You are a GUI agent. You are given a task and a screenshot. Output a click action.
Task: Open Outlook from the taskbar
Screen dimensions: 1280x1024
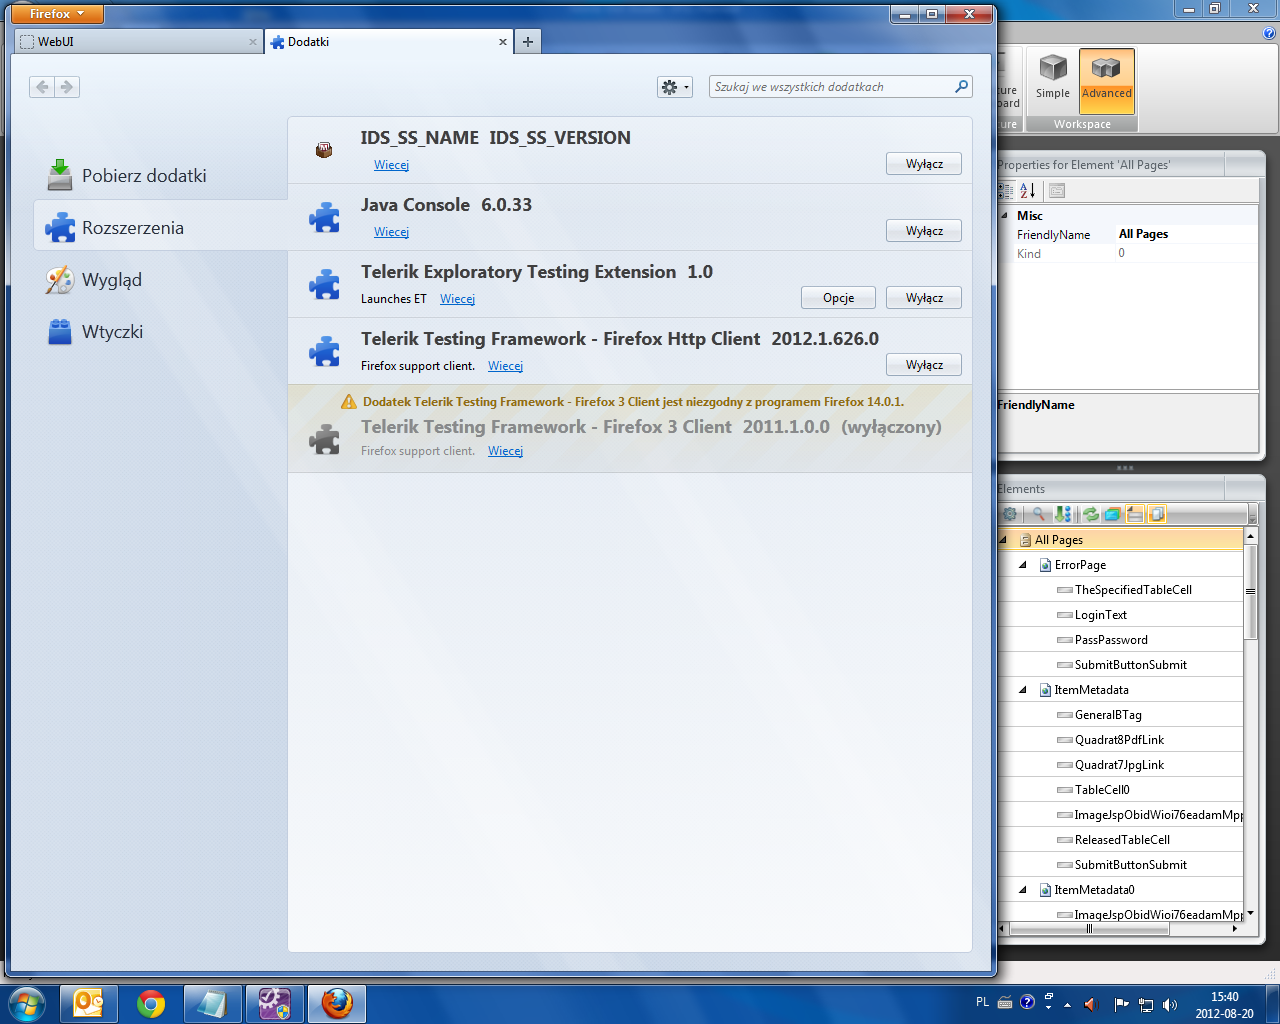click(89, 1003)
